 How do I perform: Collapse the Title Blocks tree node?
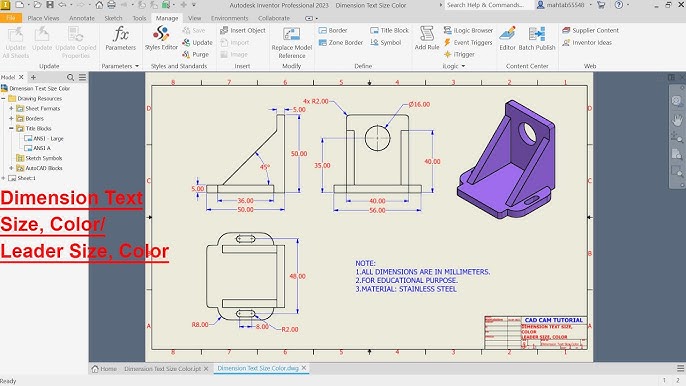(11, 128)
